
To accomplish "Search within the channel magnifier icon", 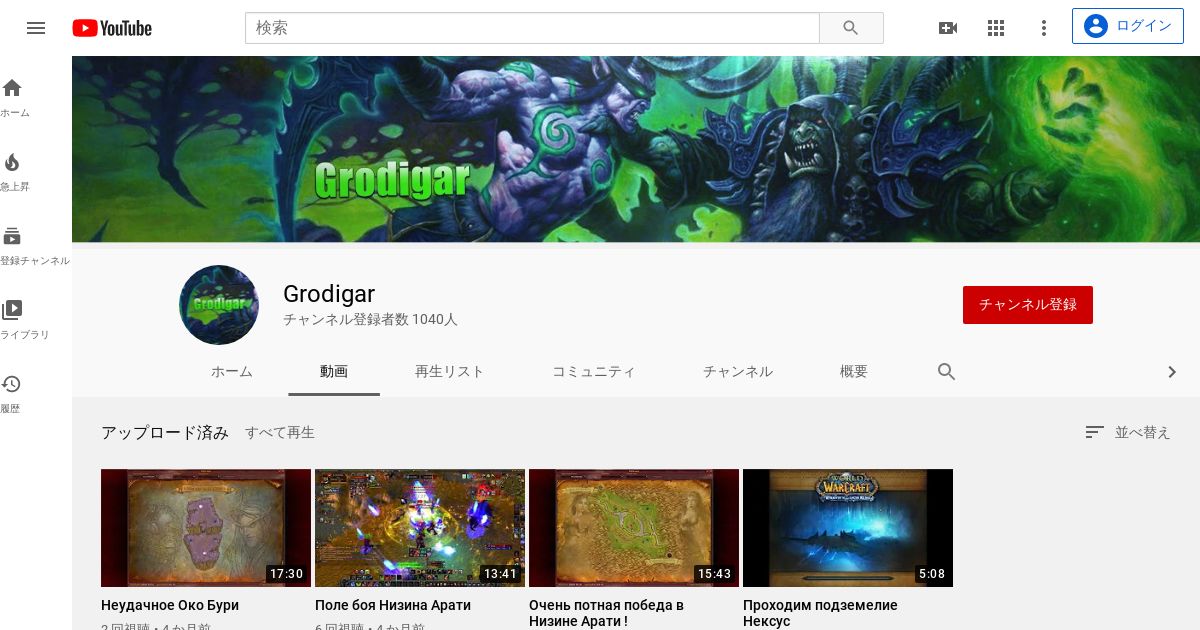I will [947, 372].
